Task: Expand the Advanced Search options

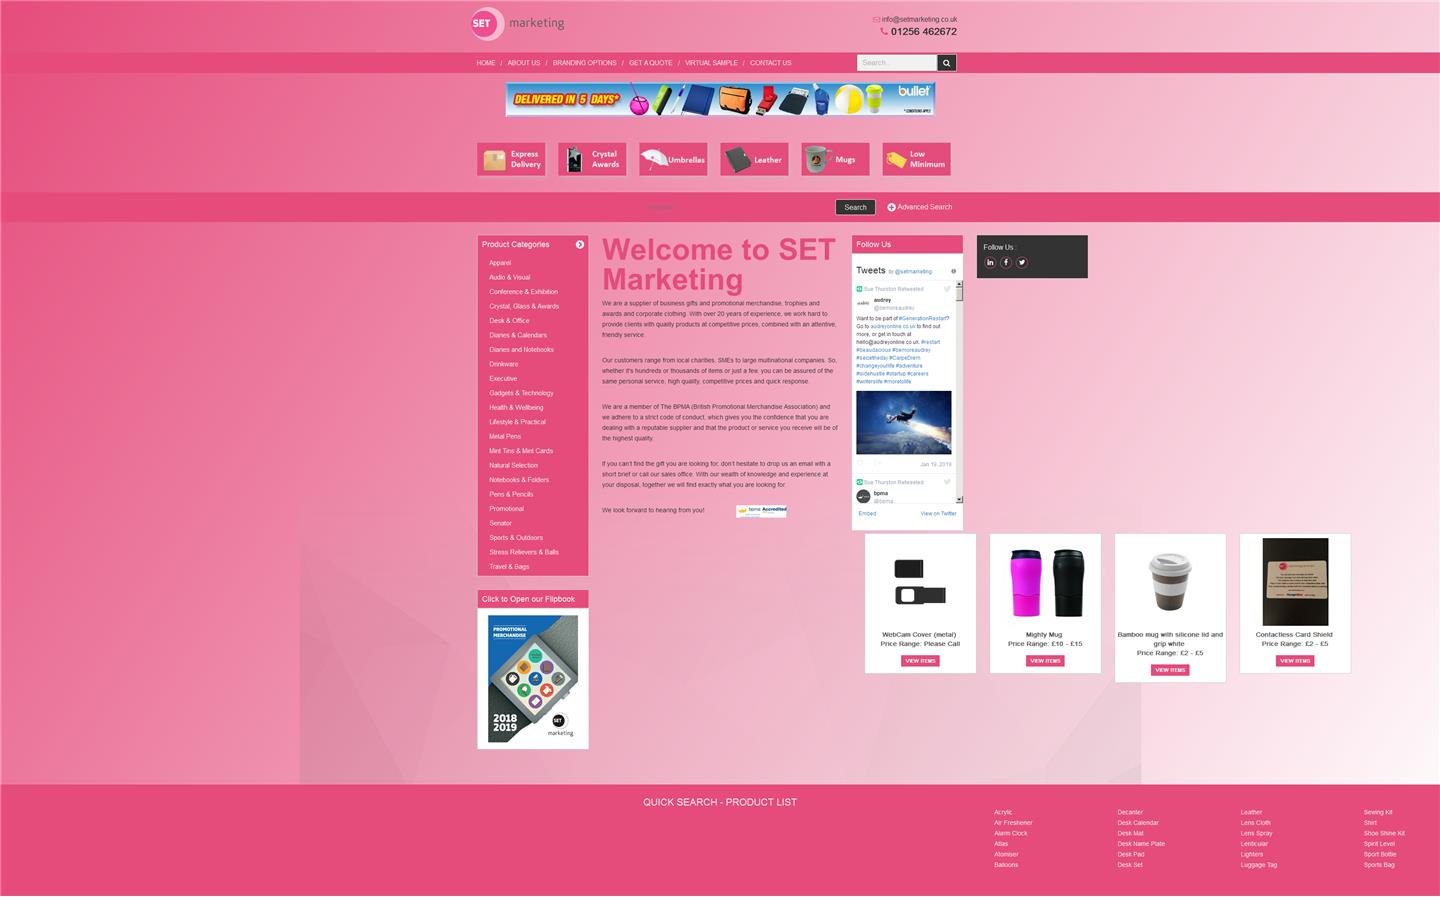Action: [918, 207]
